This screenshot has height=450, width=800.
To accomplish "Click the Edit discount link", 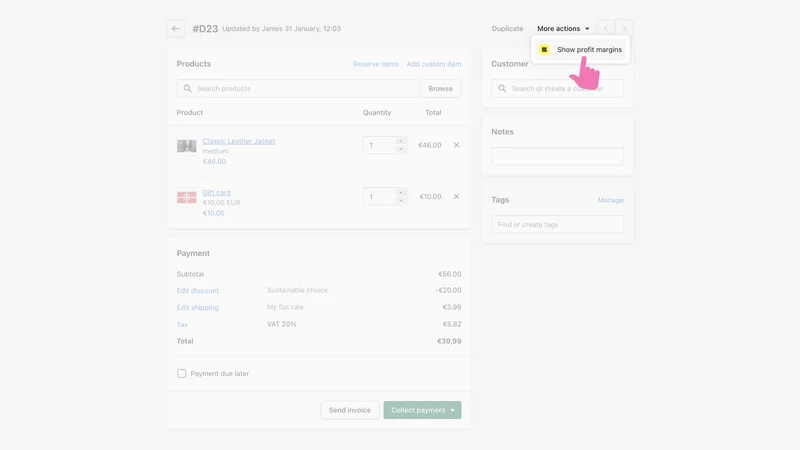I will [x=197, y=290].
